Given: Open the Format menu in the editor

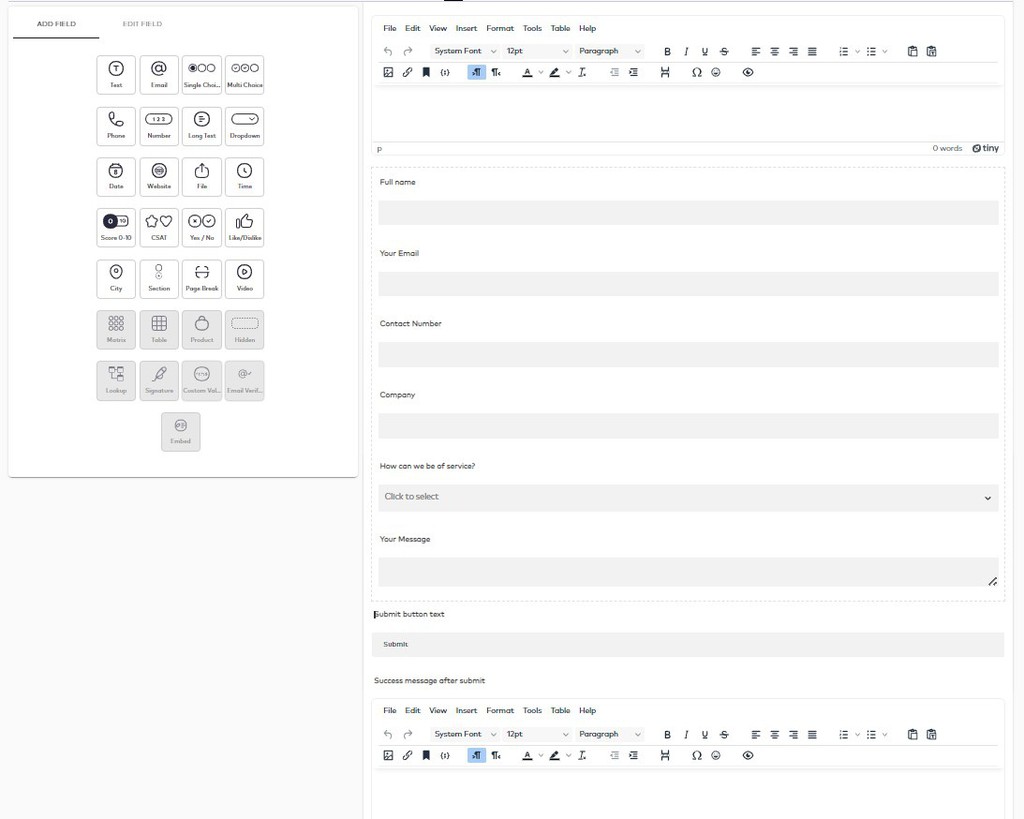Looking at the screenshot, I should pyautogui.click(x=500, y=28).
